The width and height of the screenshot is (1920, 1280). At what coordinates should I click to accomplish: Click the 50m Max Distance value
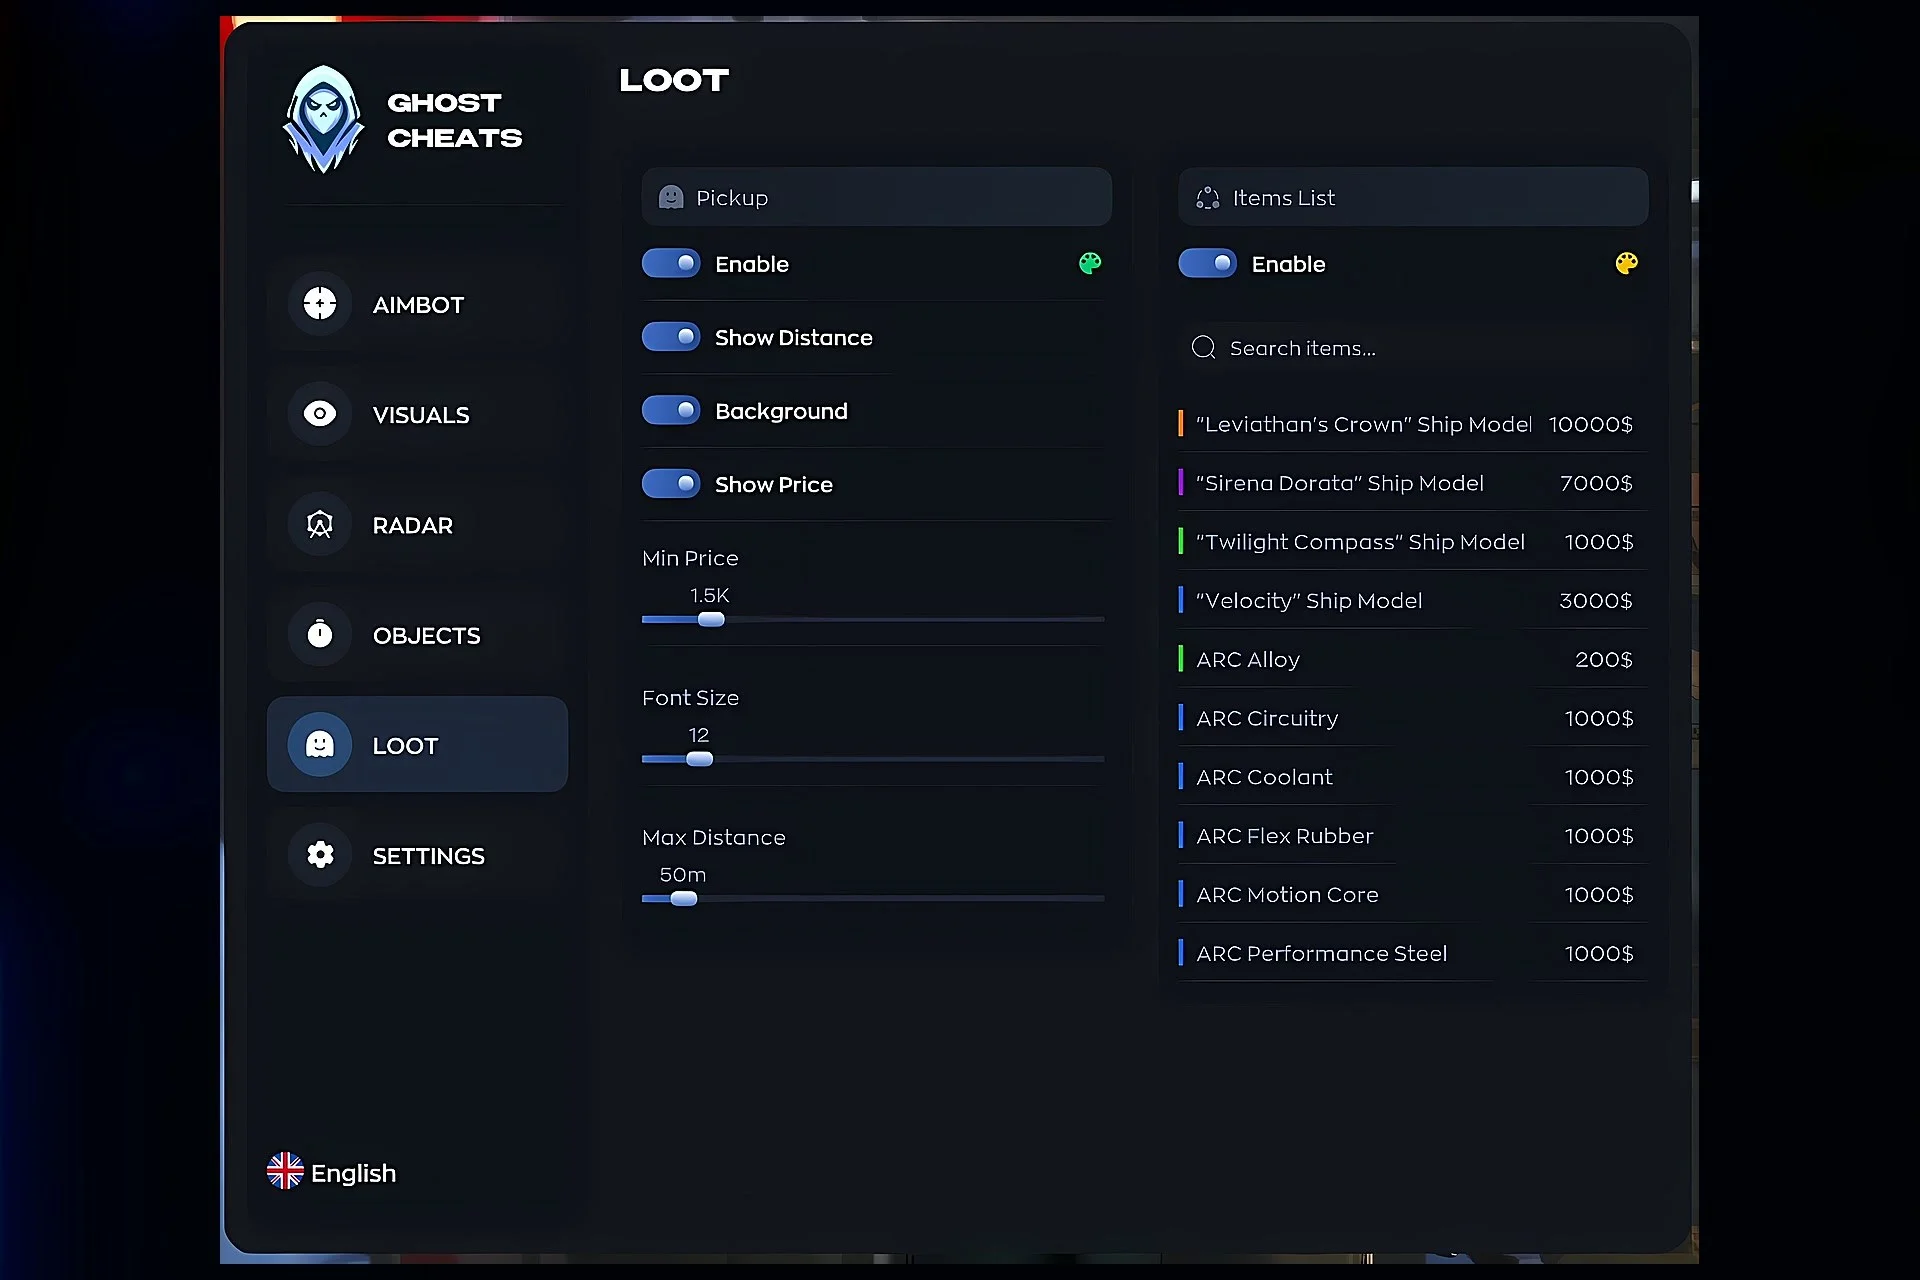(683, 874)
